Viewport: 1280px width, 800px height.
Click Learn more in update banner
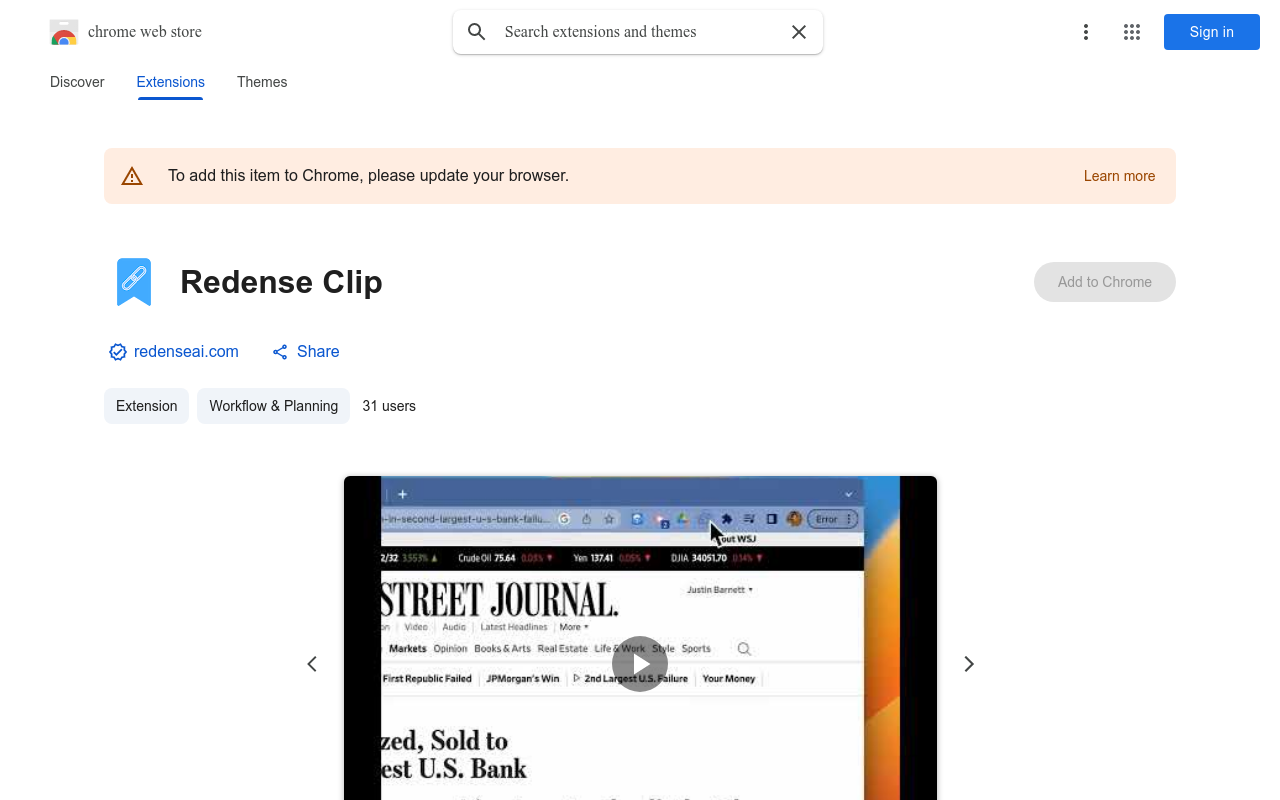coord(1119,176)
